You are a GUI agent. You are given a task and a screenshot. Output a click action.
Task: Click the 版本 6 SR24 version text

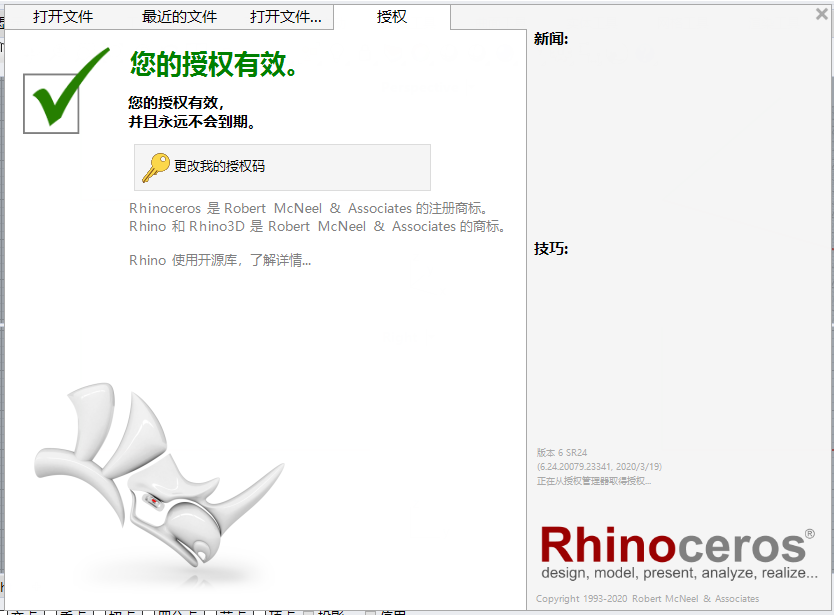pyautogui.click(x=562, y=453)
